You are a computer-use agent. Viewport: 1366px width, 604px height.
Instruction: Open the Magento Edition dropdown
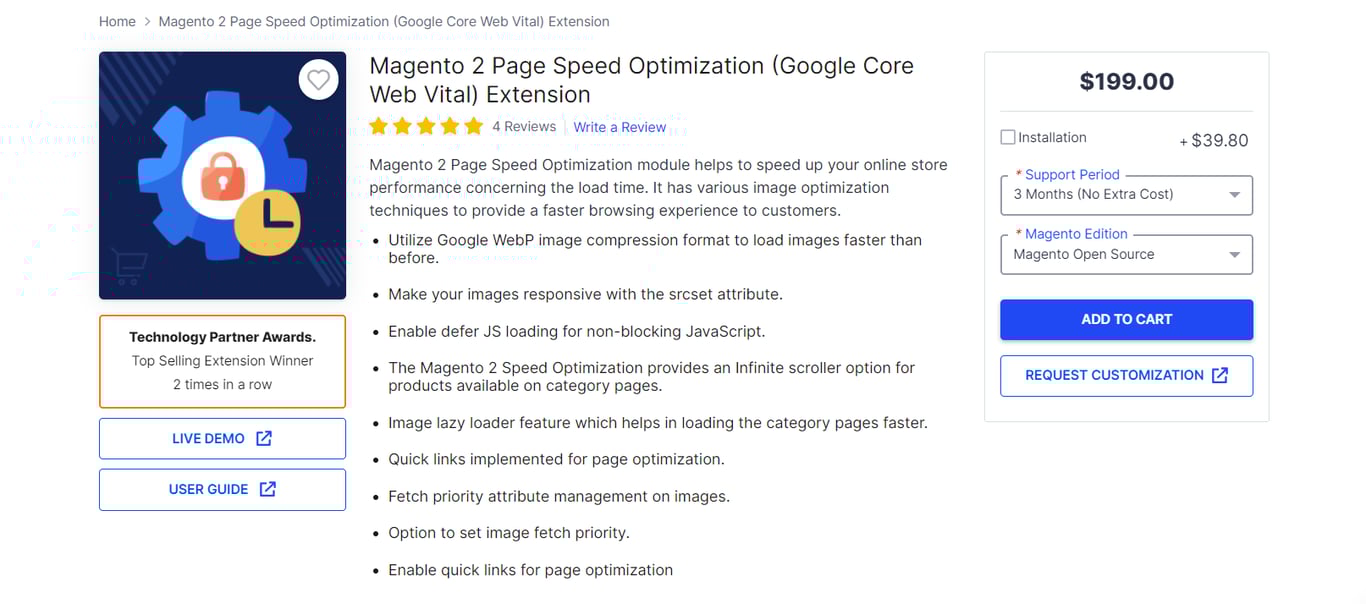tap(1126, 254)
